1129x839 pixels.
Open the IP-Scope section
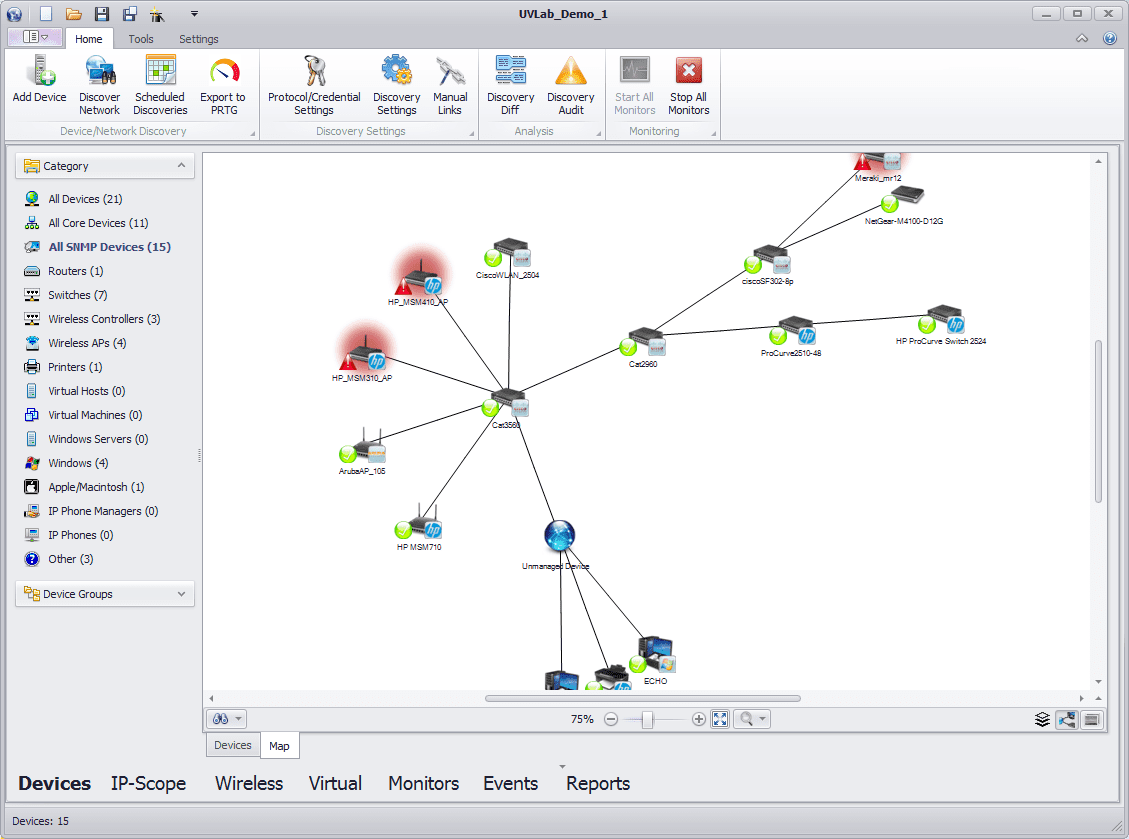[148, 783]
